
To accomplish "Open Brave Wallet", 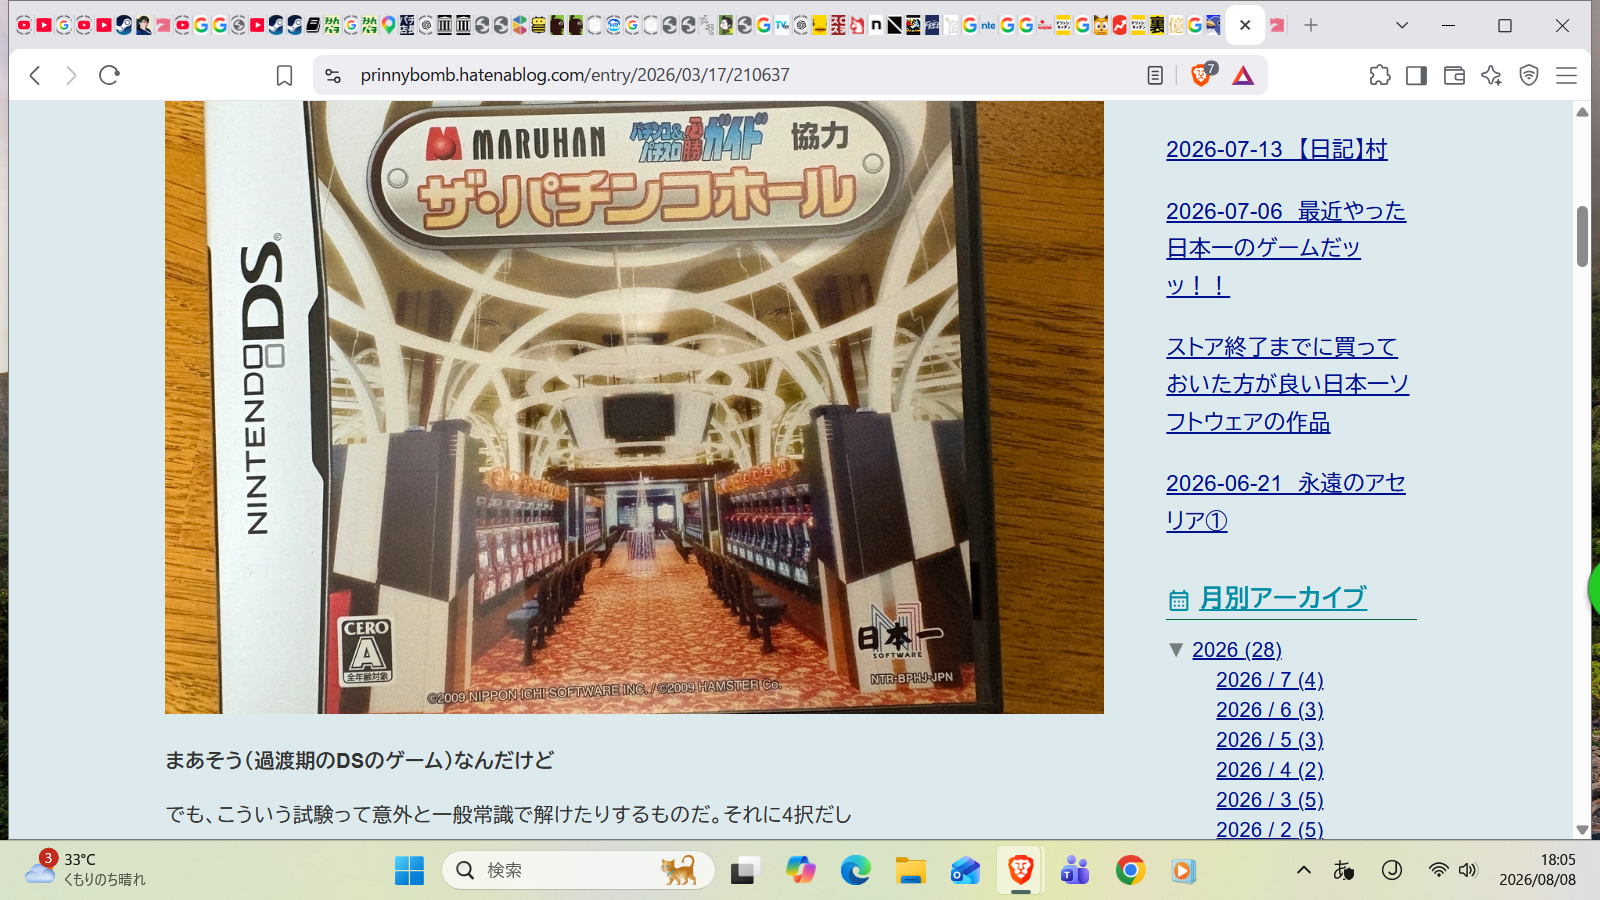I will 1454,75.
